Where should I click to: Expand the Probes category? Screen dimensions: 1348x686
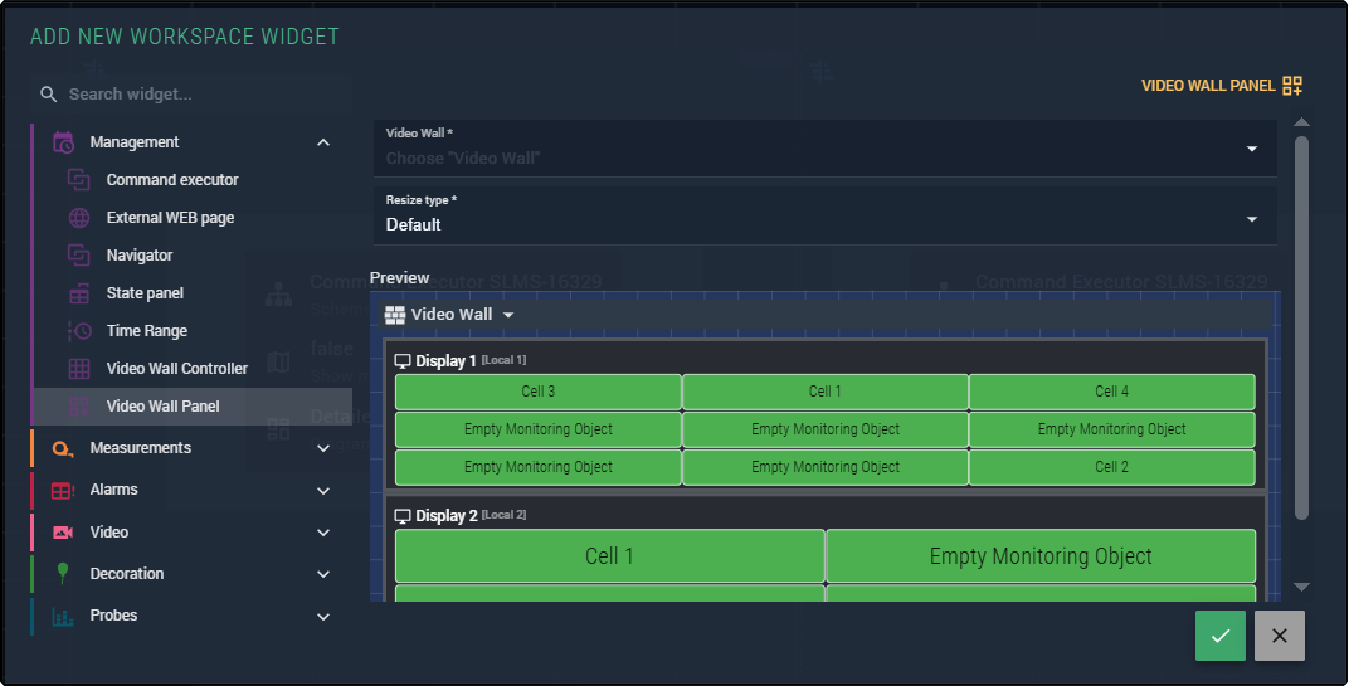pyautogui.click(x=322, y=617)
